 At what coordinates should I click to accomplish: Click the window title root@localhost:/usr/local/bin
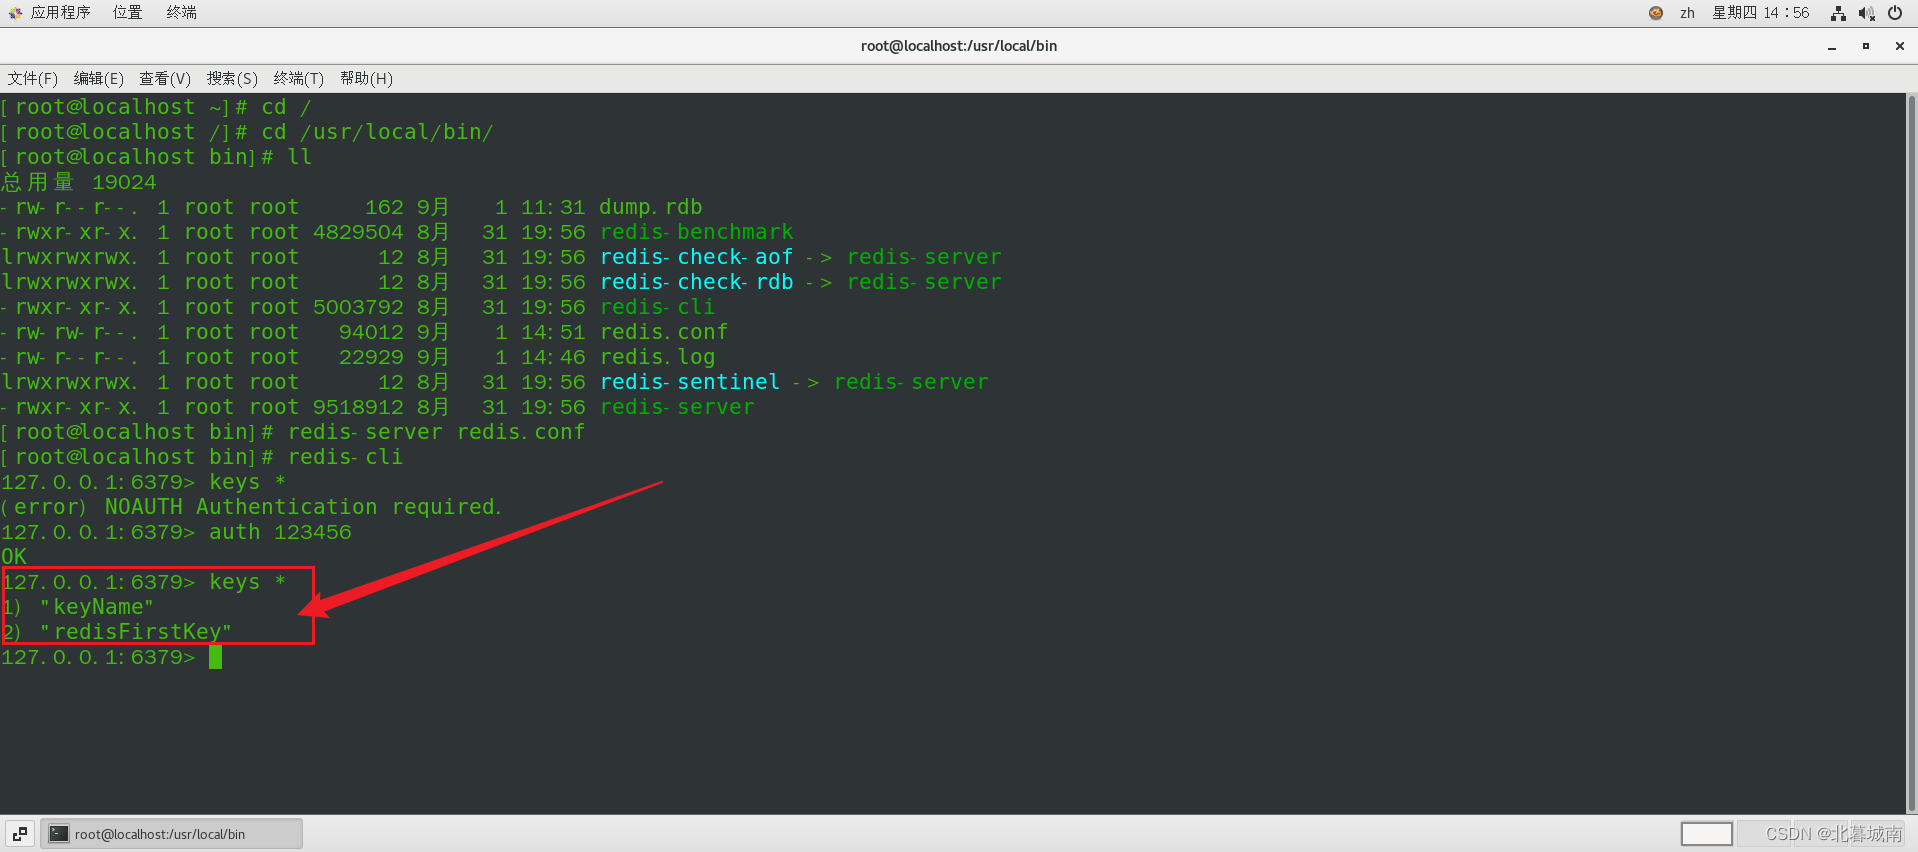pyautogui.click(x=959, y=46)
